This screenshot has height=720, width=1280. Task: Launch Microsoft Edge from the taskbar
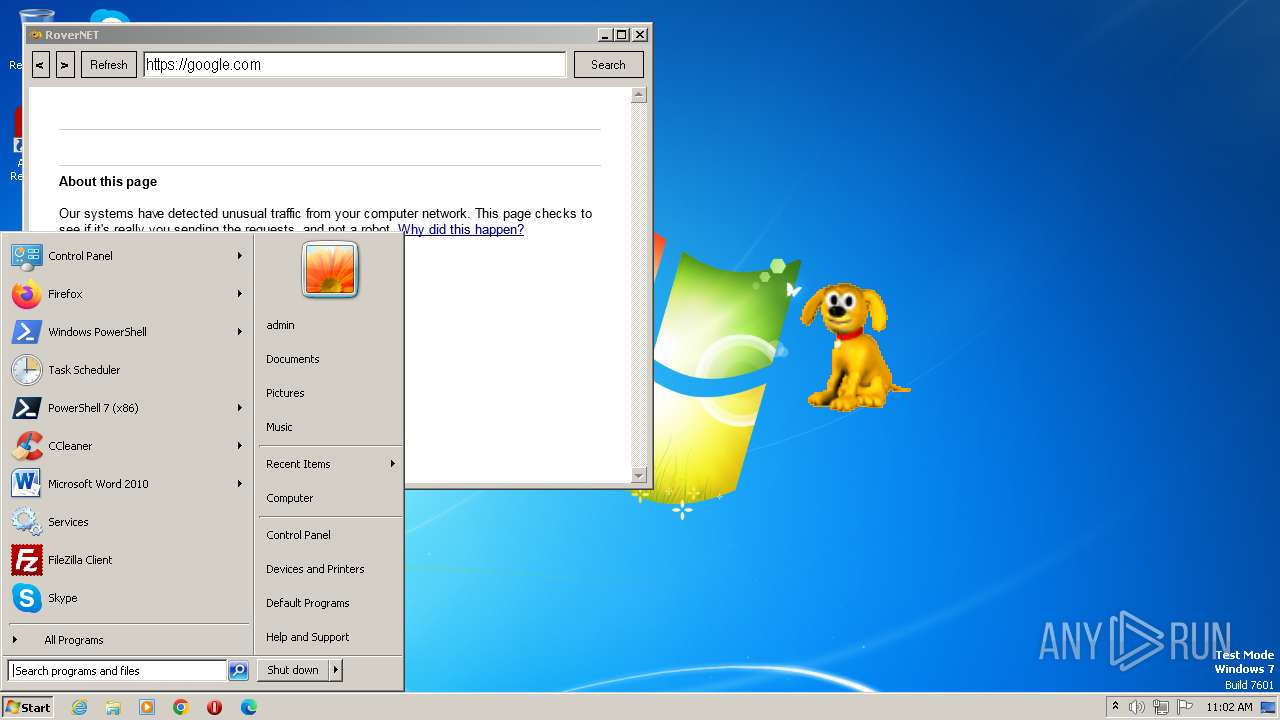tap(249, 707)
